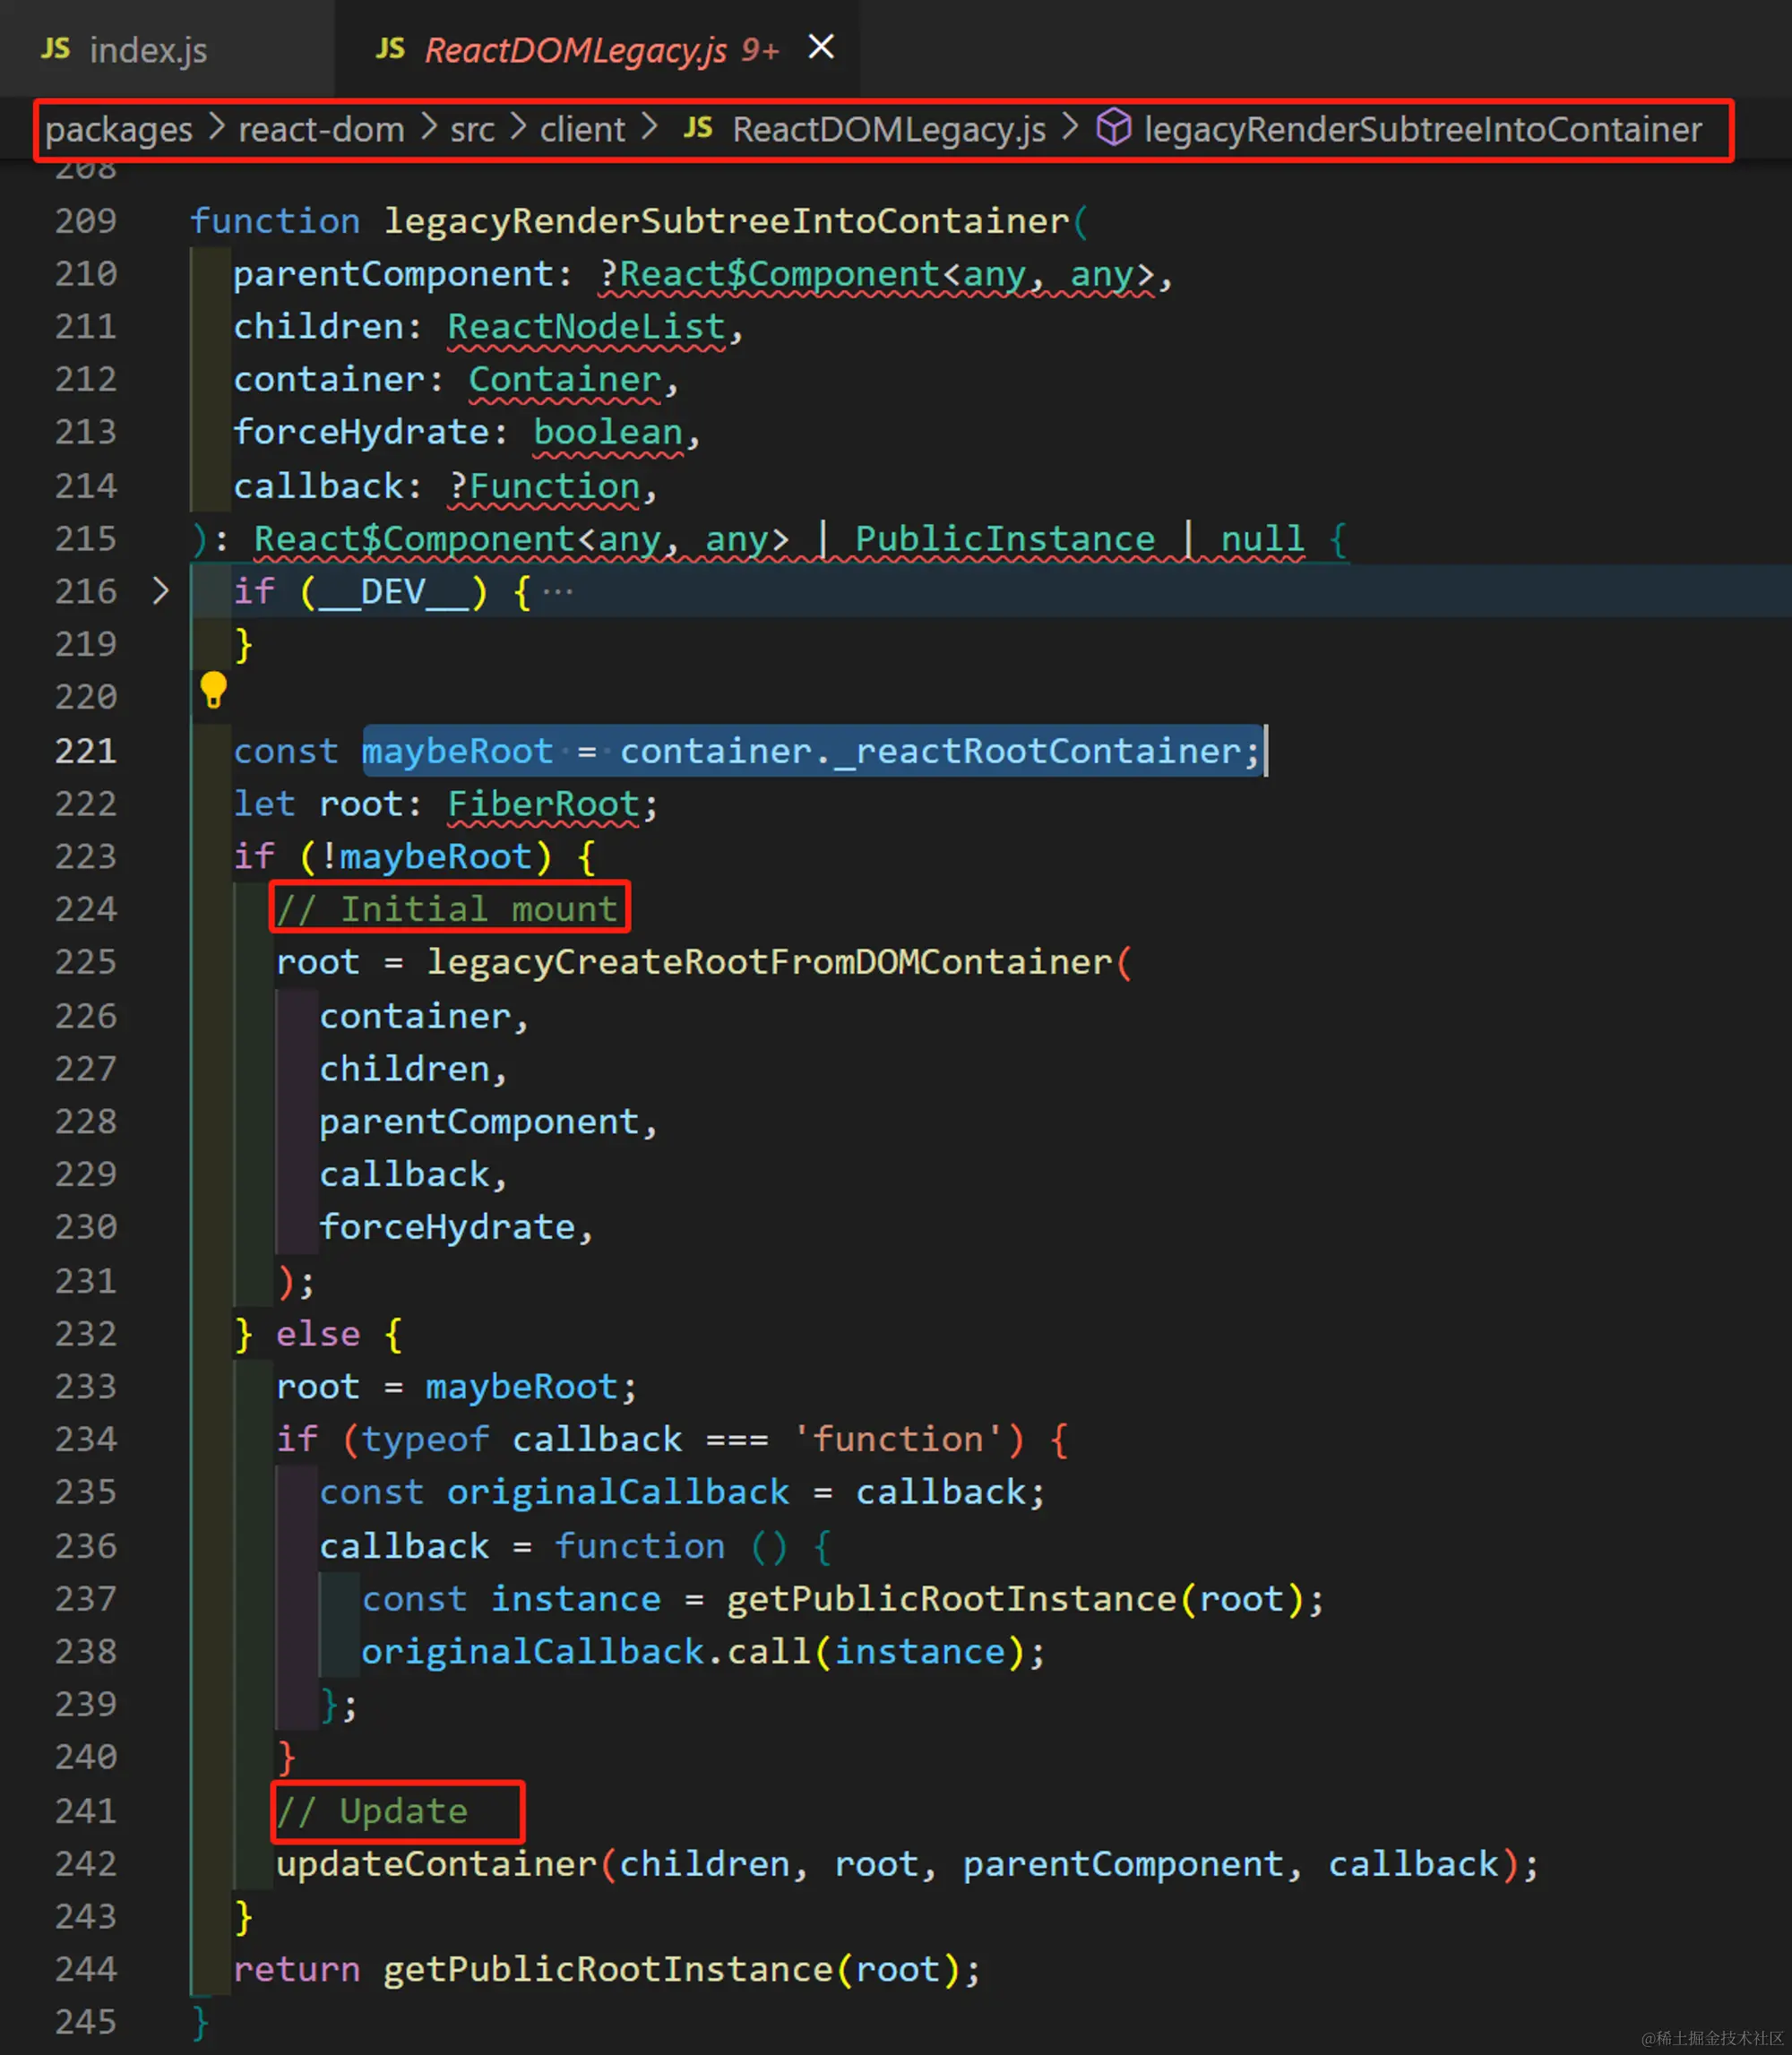Click the yellow lightbulb quick-fix icon
The width and height of the screenshot is (1792, 2055).
pyautogui.click(x=213, y=690)
